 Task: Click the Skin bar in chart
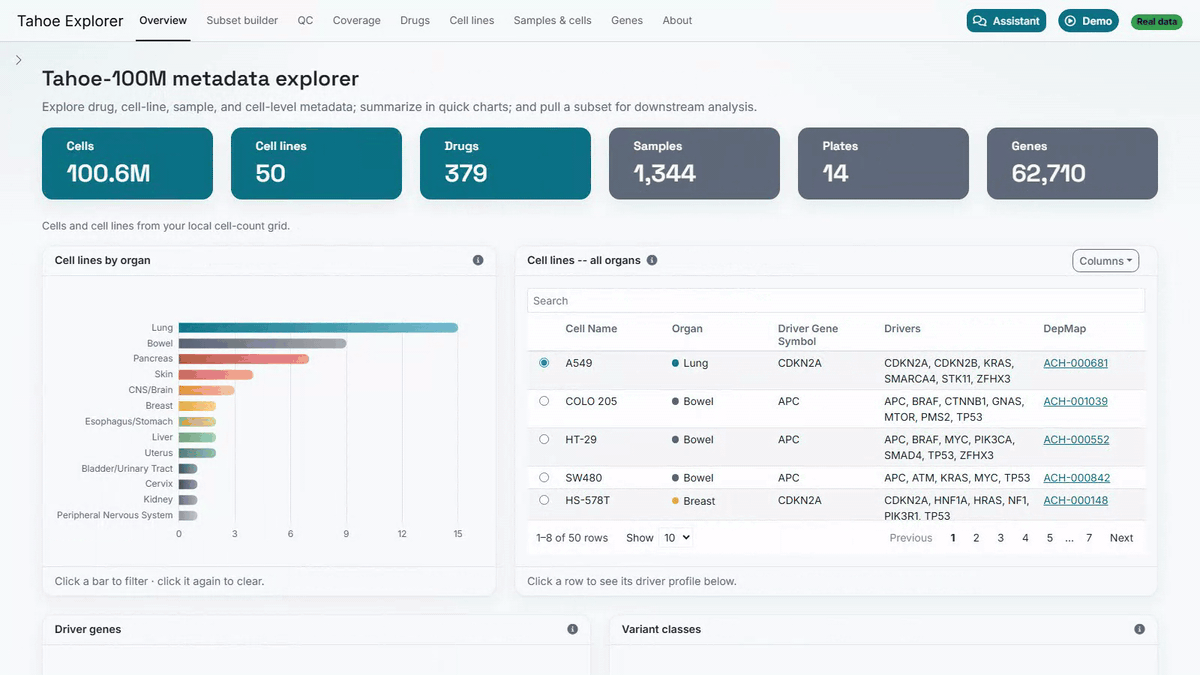pyautogui.click(x=216, y=375)
